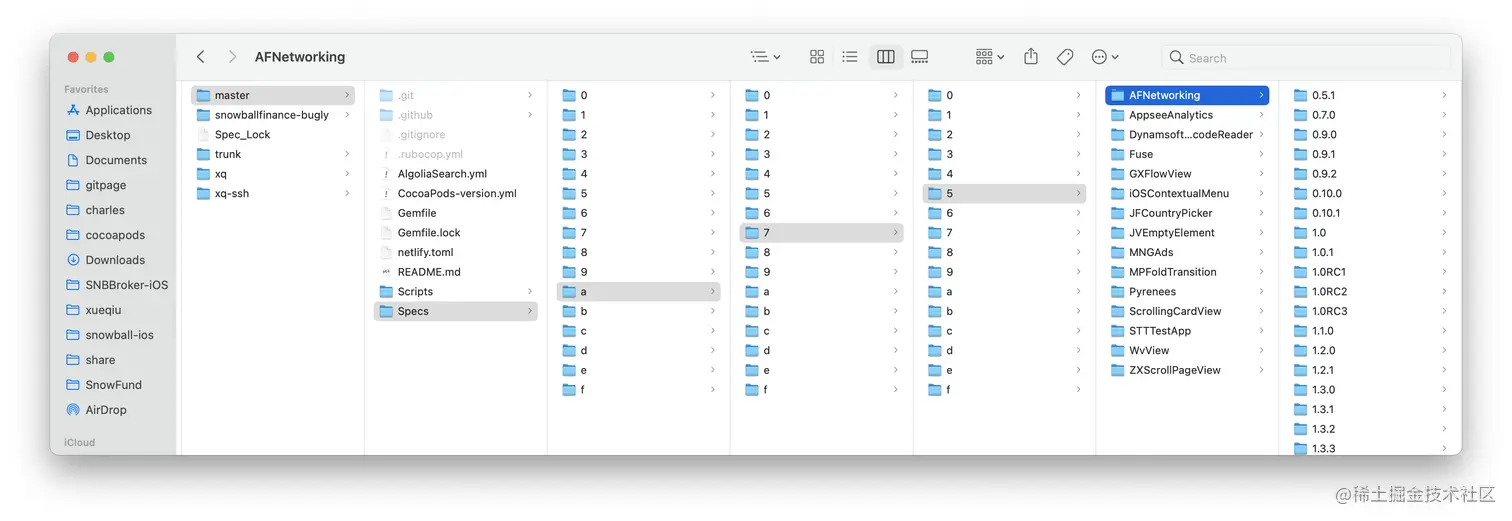The image size is (1512, 521).
Task: Select the Pyrenees folder
Action: point(1187,291)
